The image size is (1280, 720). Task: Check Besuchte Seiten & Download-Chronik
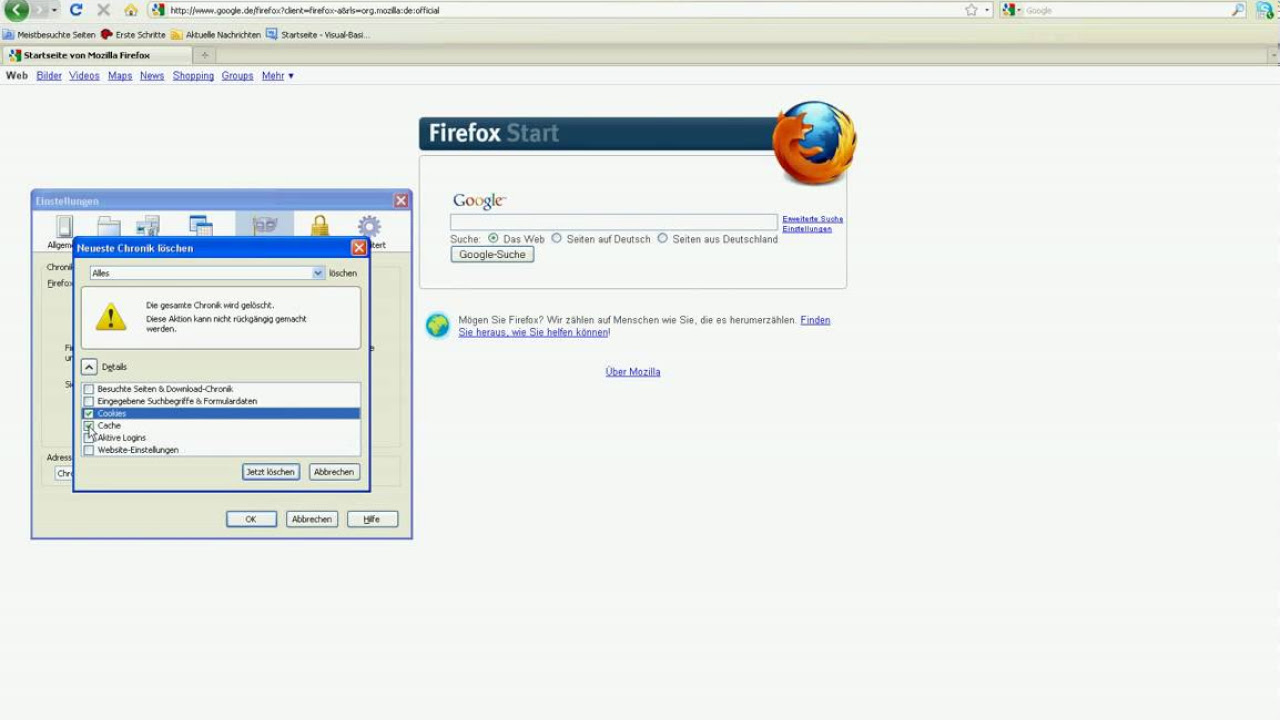(x=89, y=389)
